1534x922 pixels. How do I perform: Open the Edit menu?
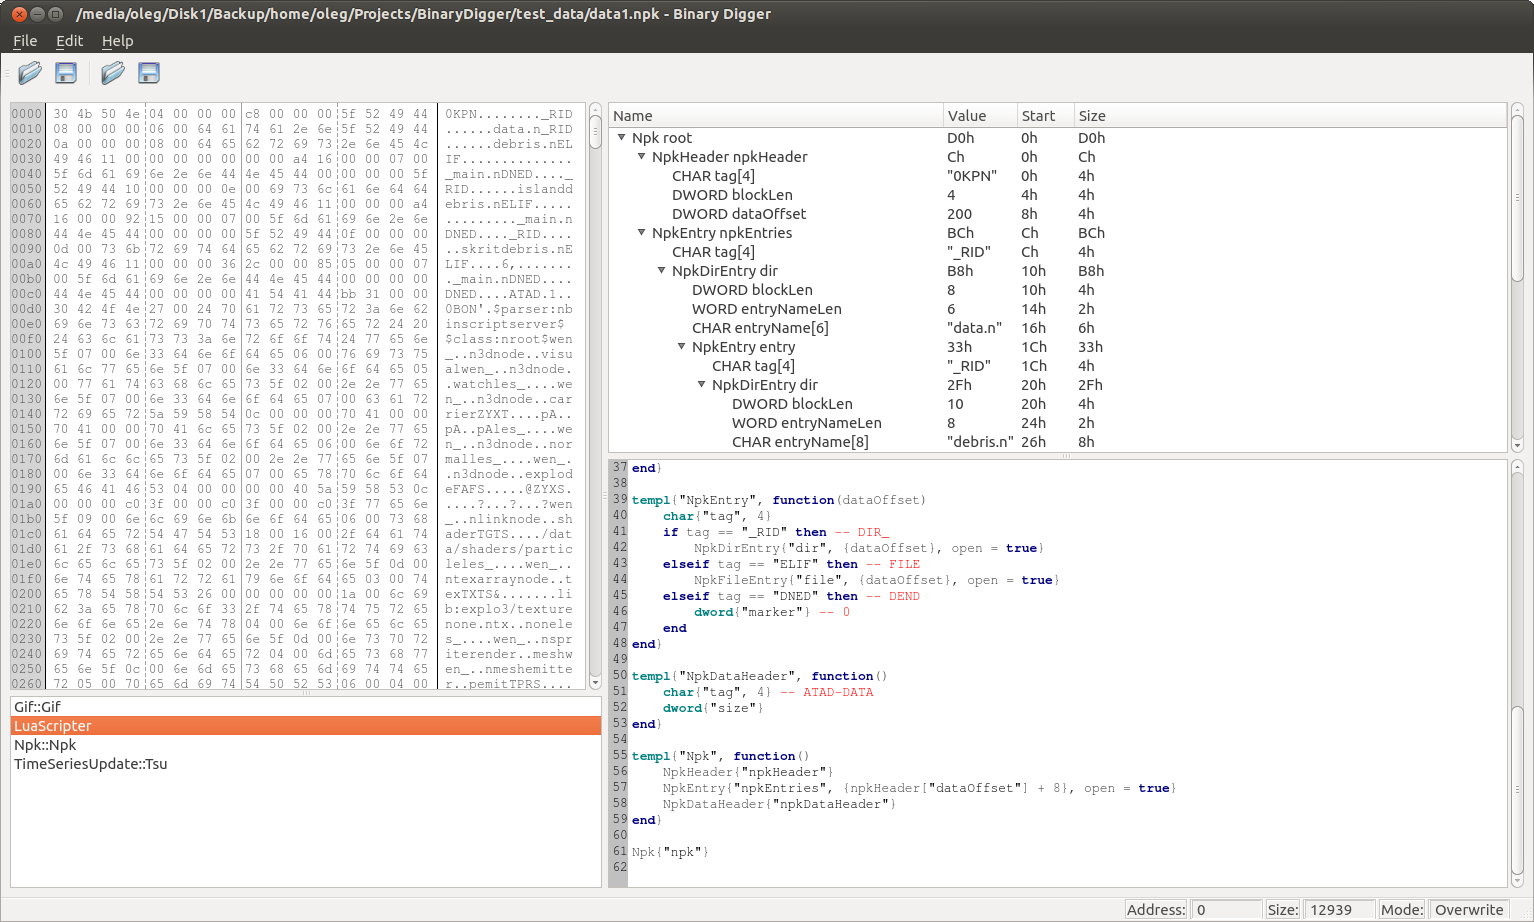click(x=69, y=41)
